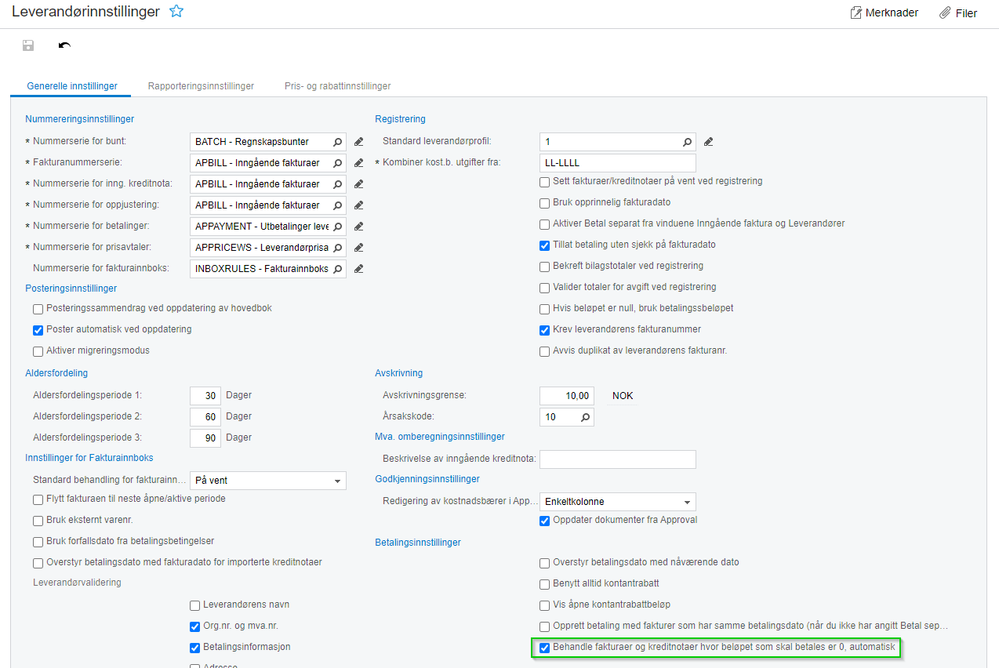999x668 pixels.
Task: Enable Aktiver migreringsmodus checkbox
Action: (x=38, y=351)
